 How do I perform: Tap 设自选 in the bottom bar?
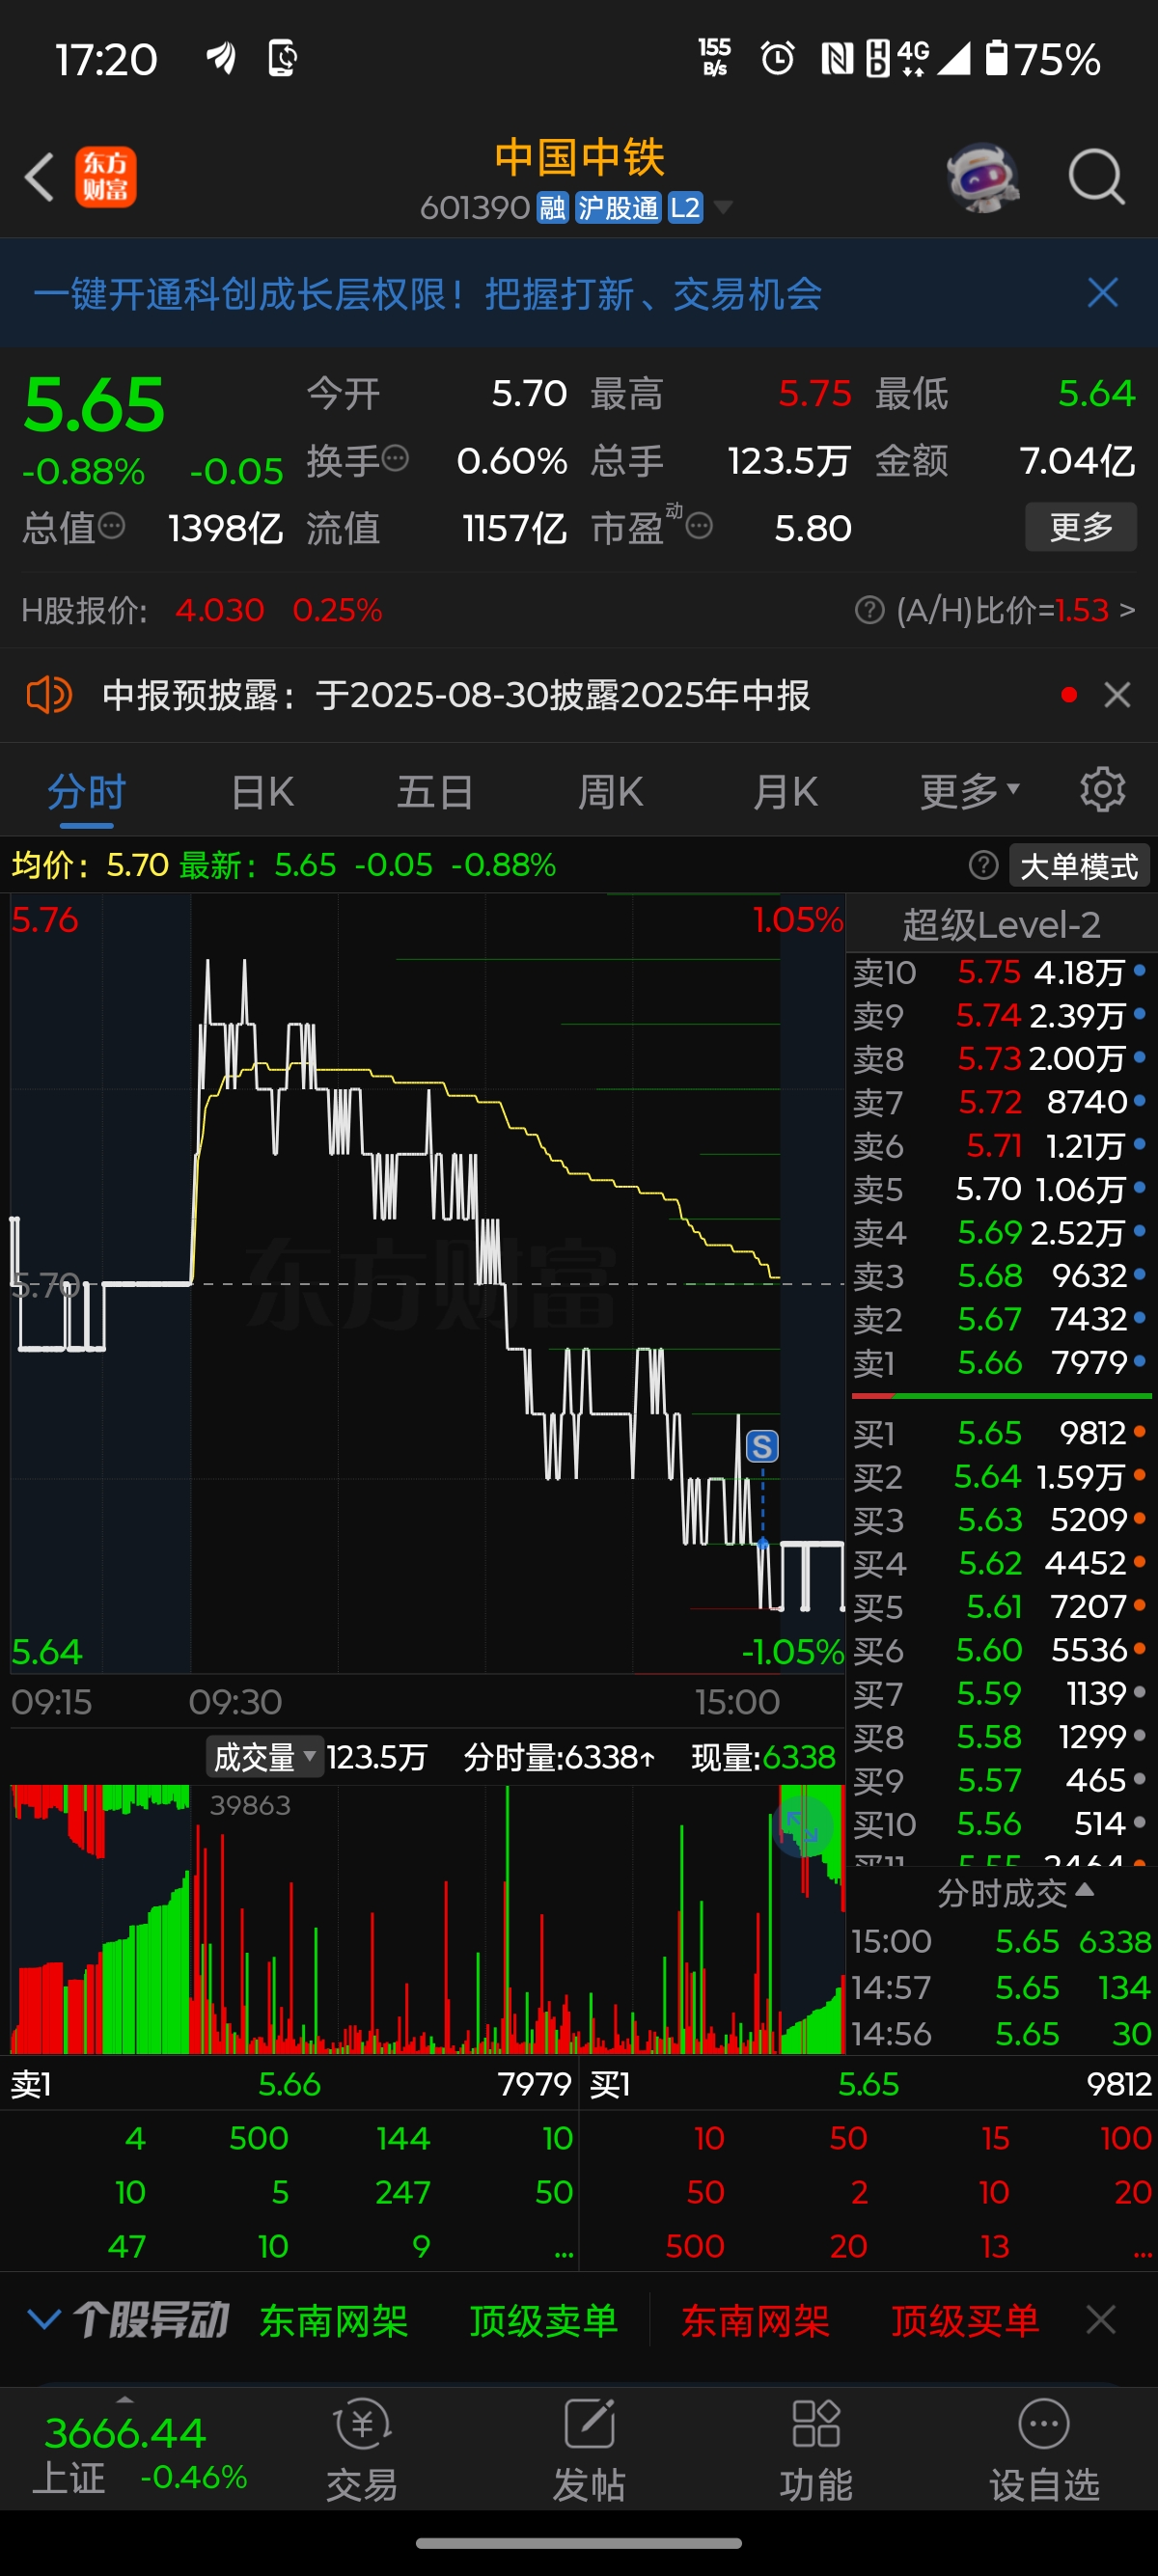1044,2448
